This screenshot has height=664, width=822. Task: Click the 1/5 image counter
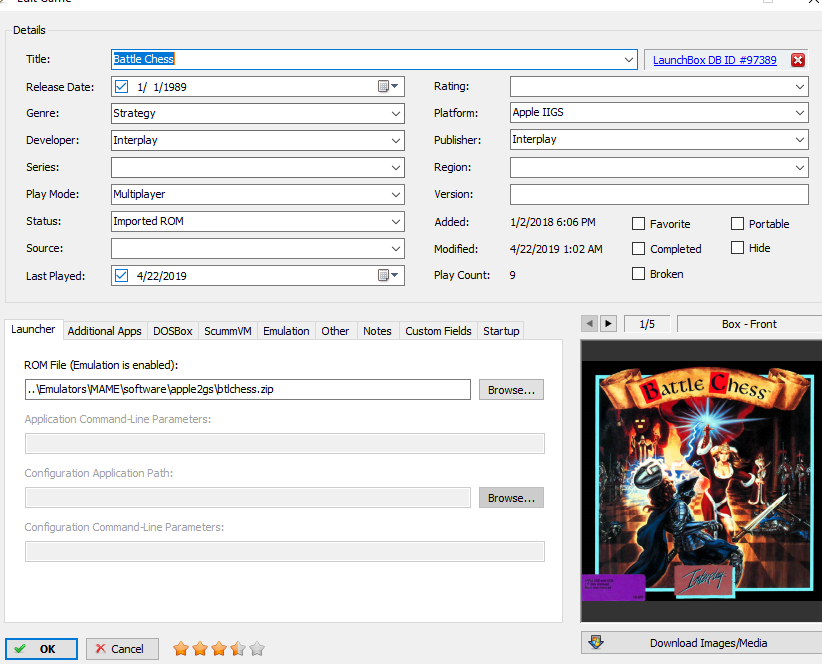point(647,324)
